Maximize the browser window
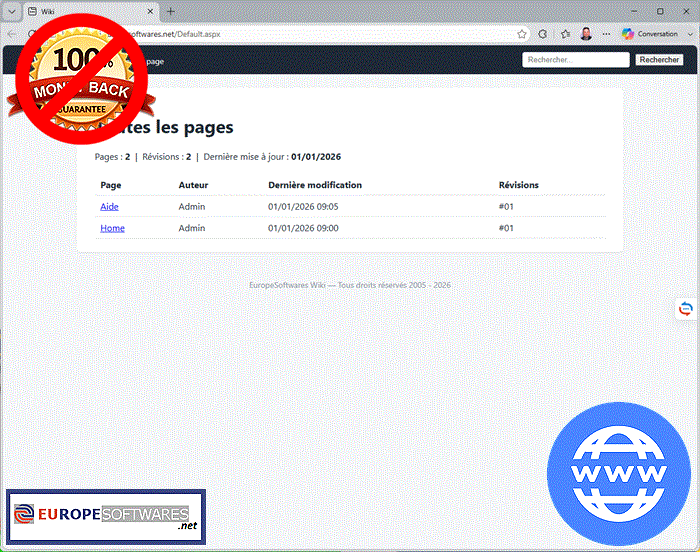Viewport: 700px width, 552px height. 660,12
